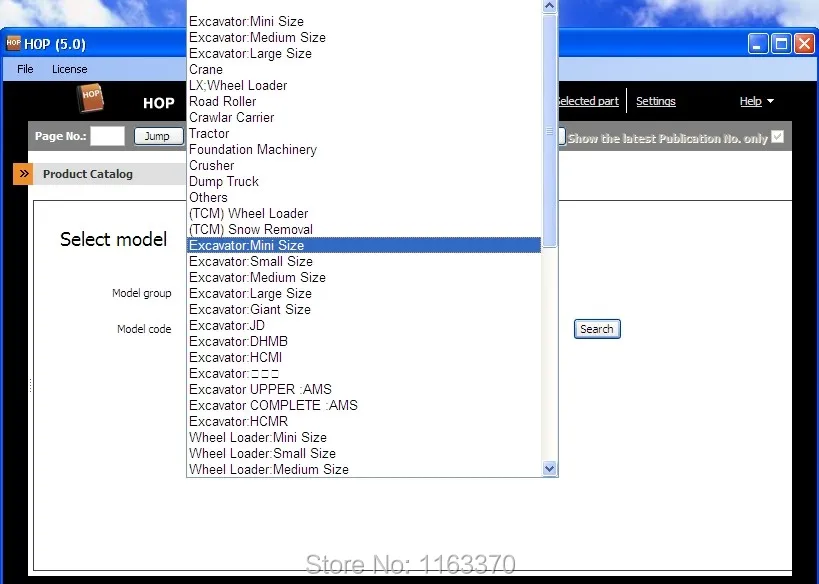Image resolution: width=819 pixels, height=584 pixels.
Task: Select Crusher in the dropdown list
Action: pyautogui.click(x=364, y=166)
